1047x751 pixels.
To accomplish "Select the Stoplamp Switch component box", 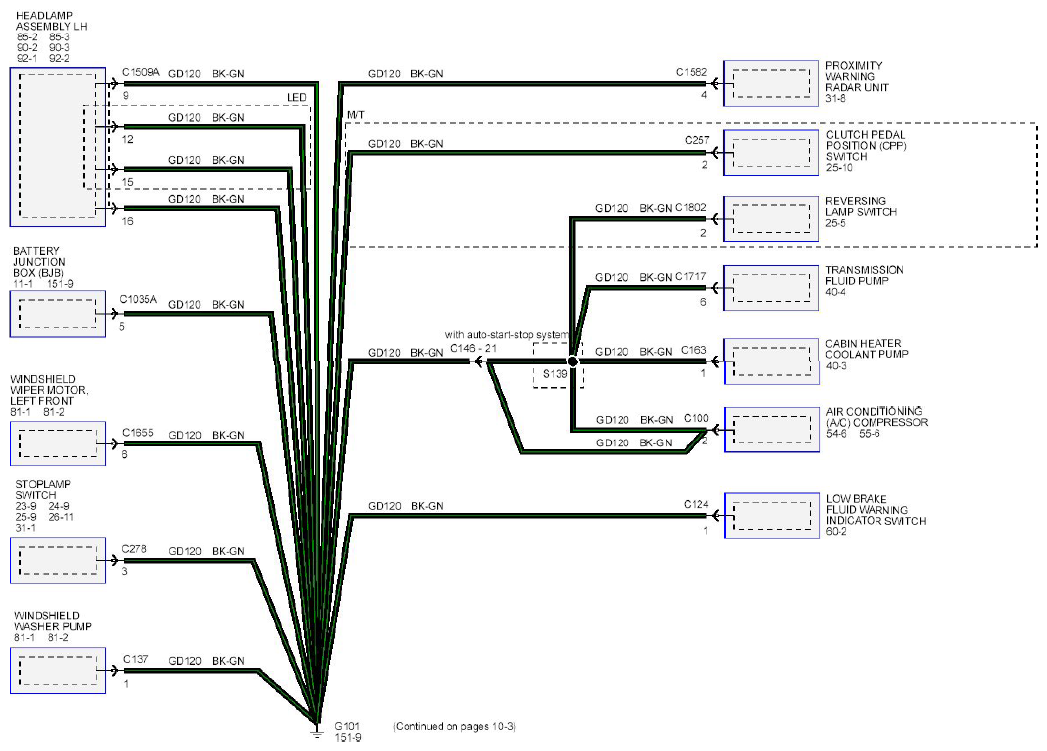I will [x=57, y=560].
